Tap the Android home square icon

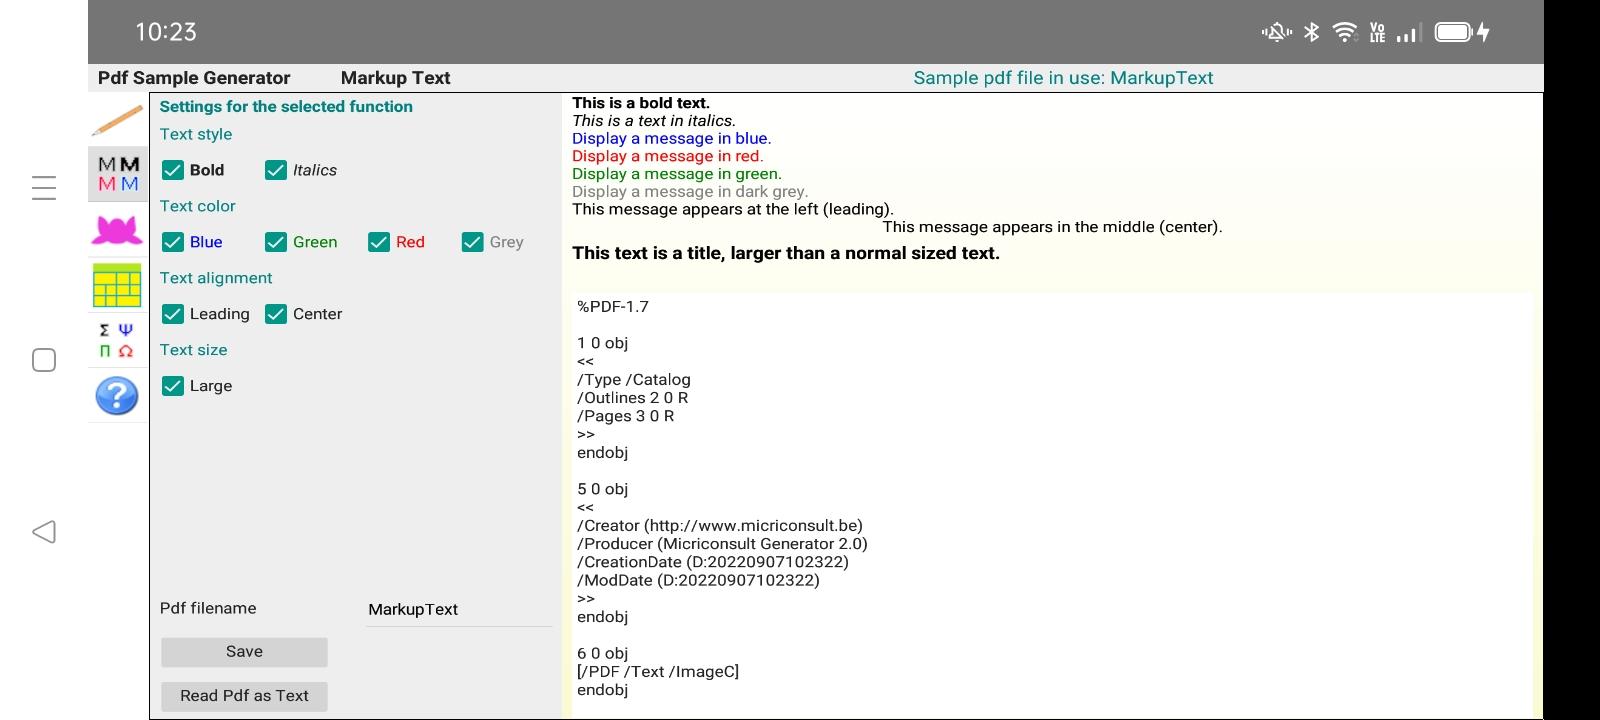click(44, 360)
